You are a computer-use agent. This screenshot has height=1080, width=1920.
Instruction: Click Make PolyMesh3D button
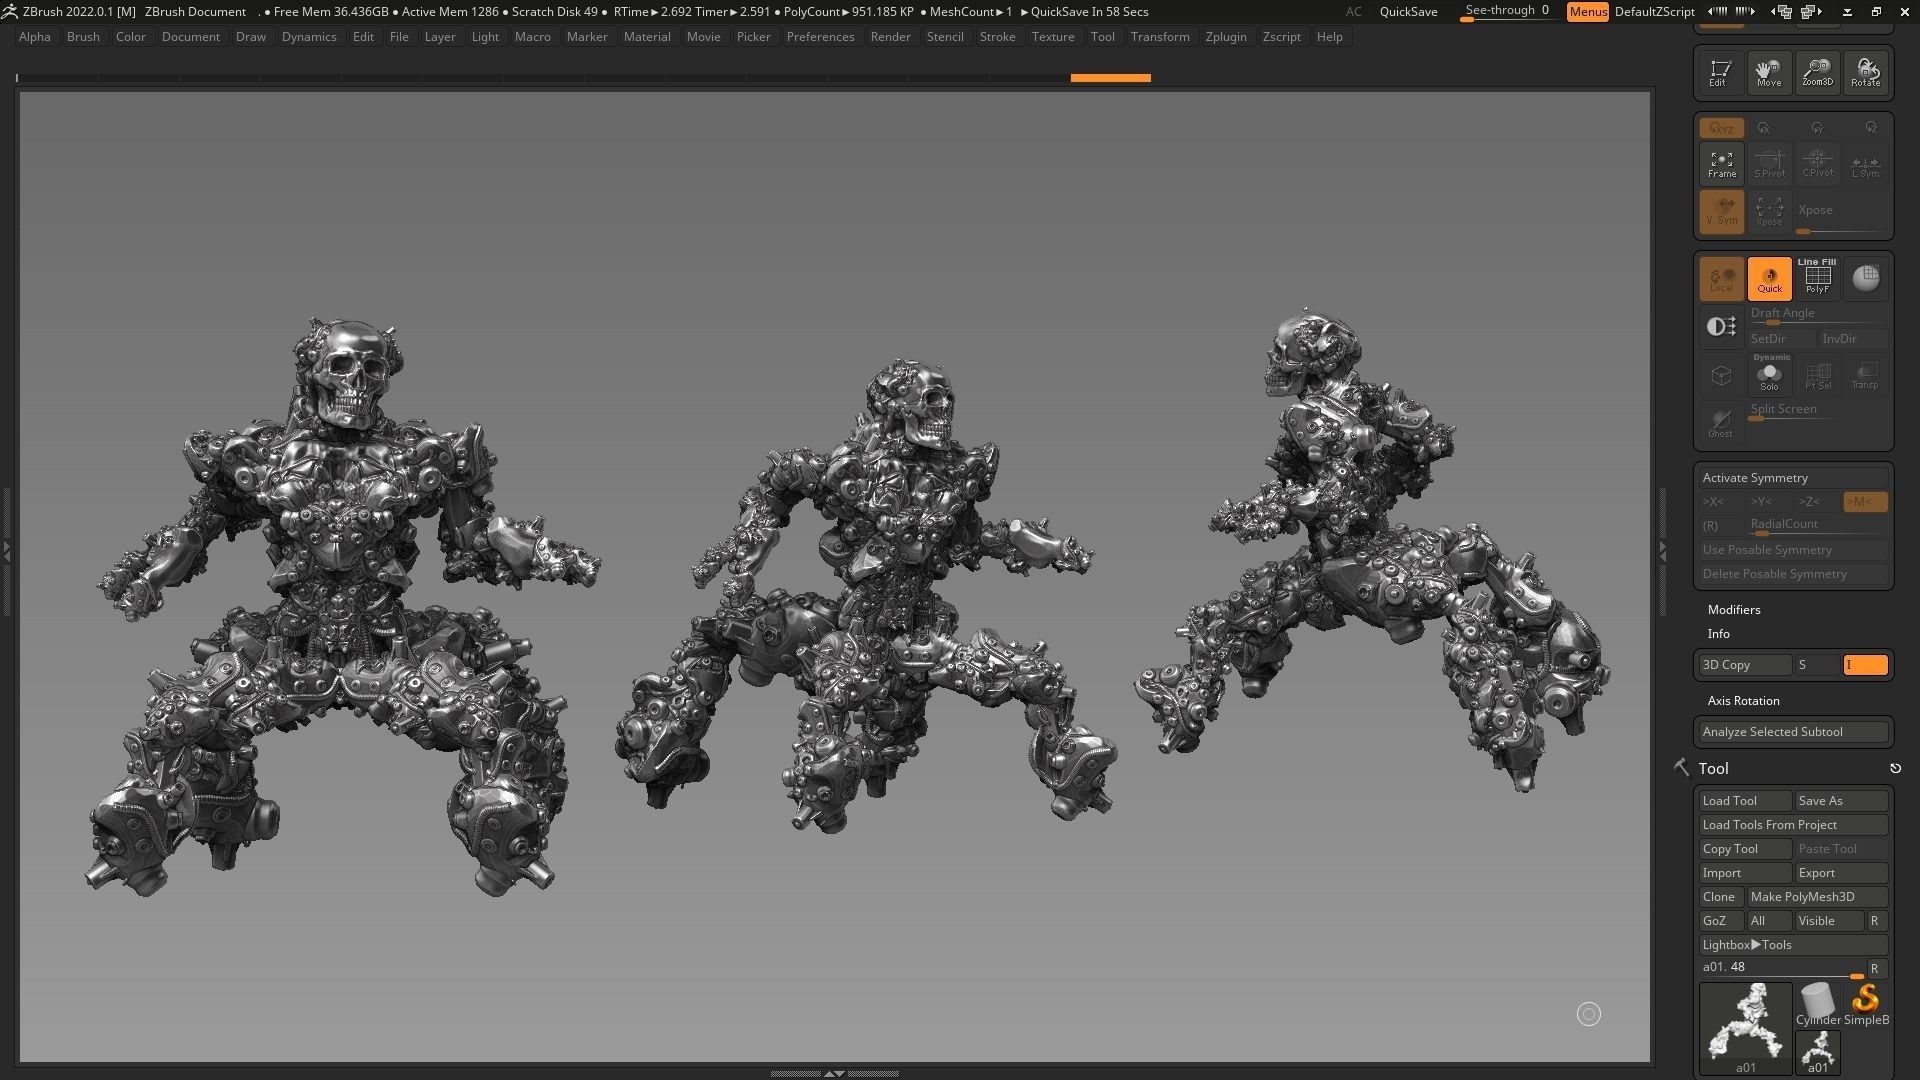[x=1816, y=897]
